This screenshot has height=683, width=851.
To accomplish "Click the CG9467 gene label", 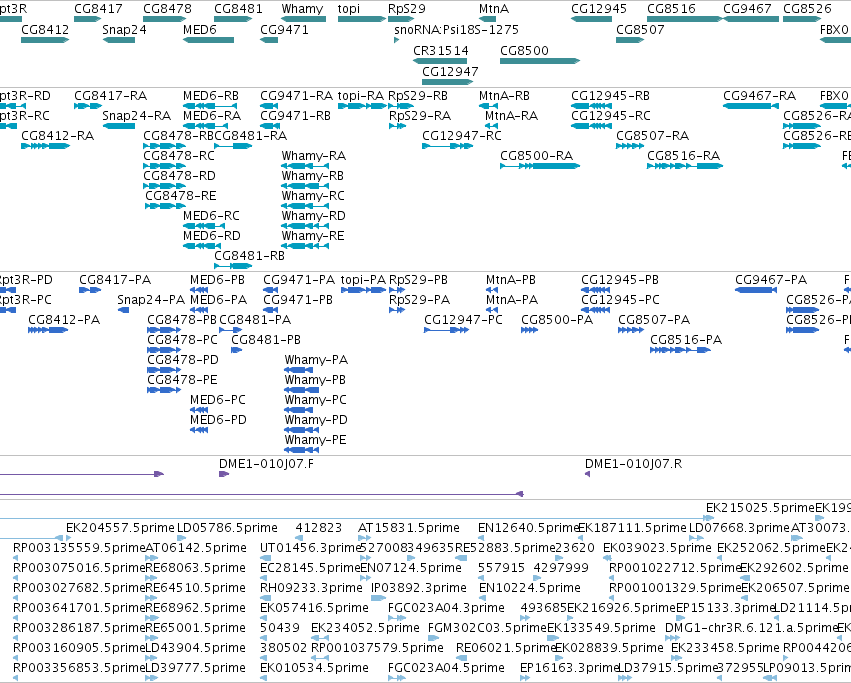I will pyautogui.click(x=747, y=9).
